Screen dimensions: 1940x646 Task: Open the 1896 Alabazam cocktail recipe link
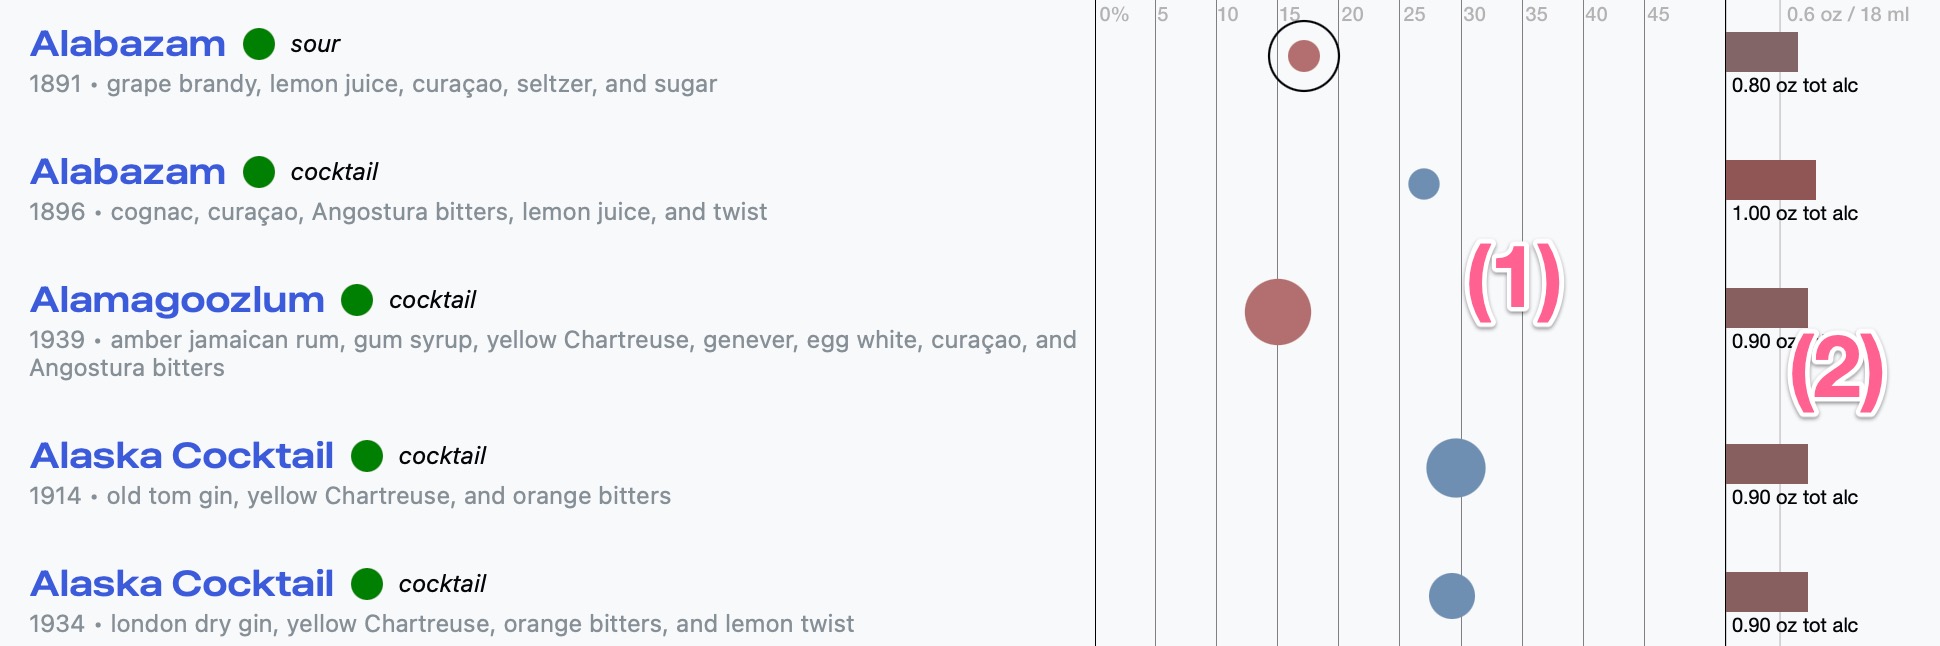click(128, 172)
